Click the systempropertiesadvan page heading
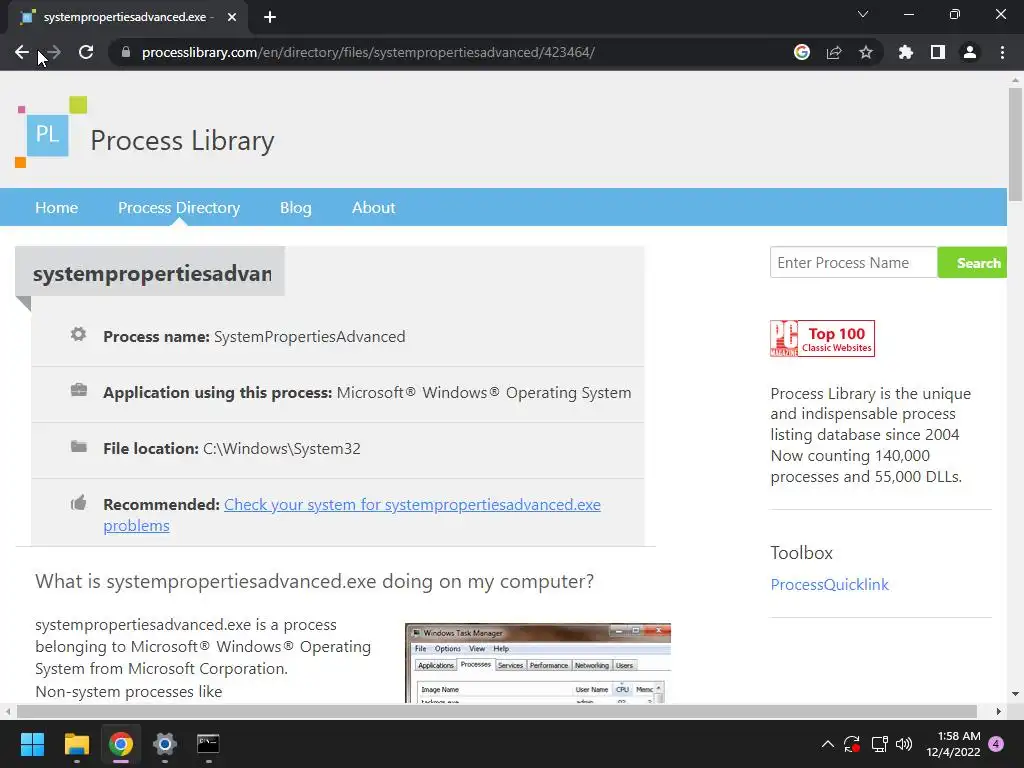Screen dimensions: 1024x768 tap(152, 273)
